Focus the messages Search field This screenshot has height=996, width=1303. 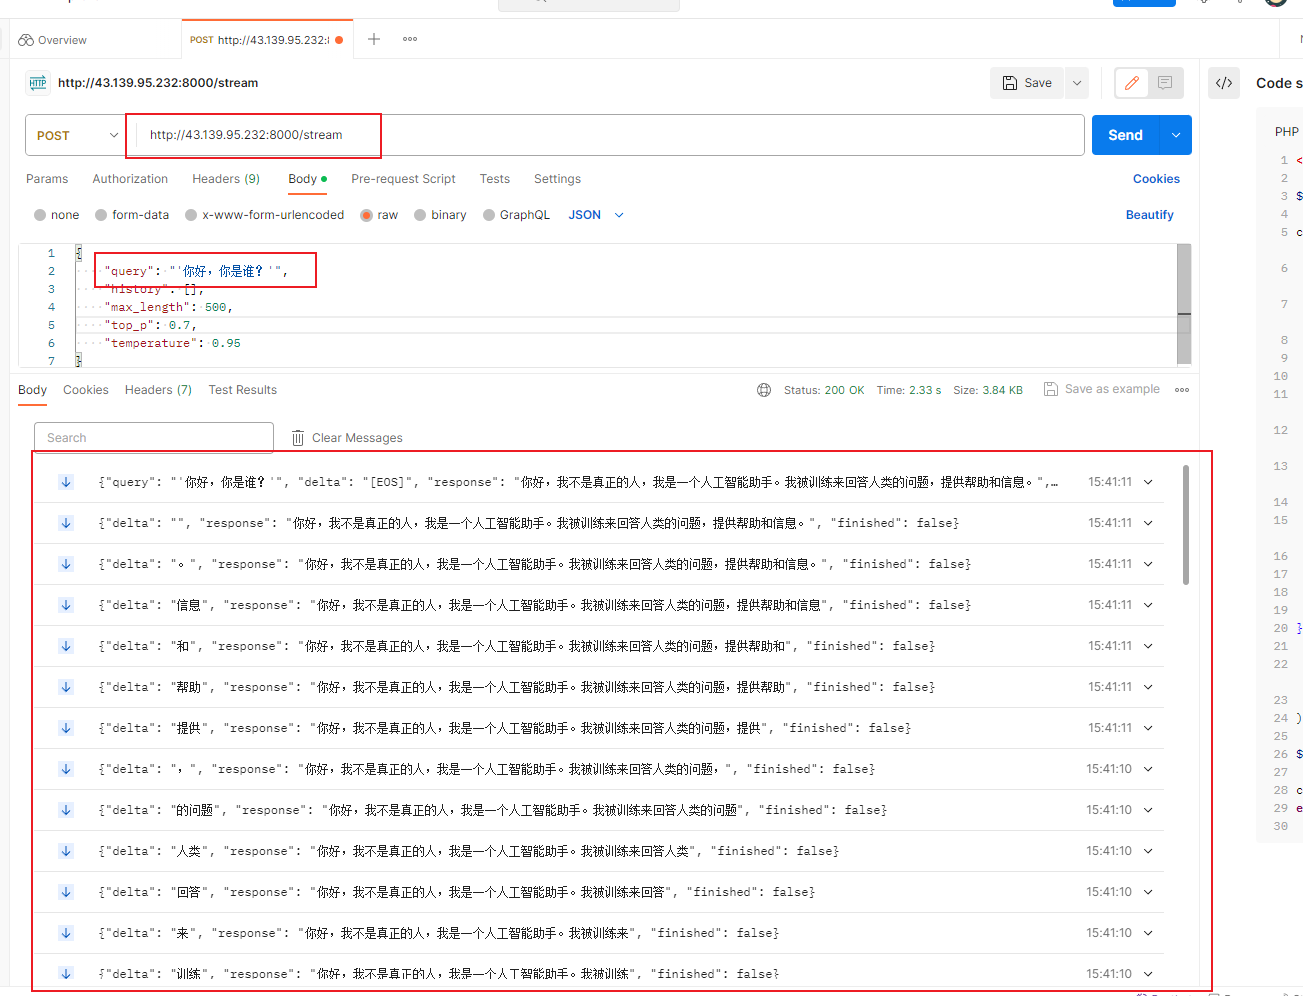pyautogui.click(x=154, y=438)
